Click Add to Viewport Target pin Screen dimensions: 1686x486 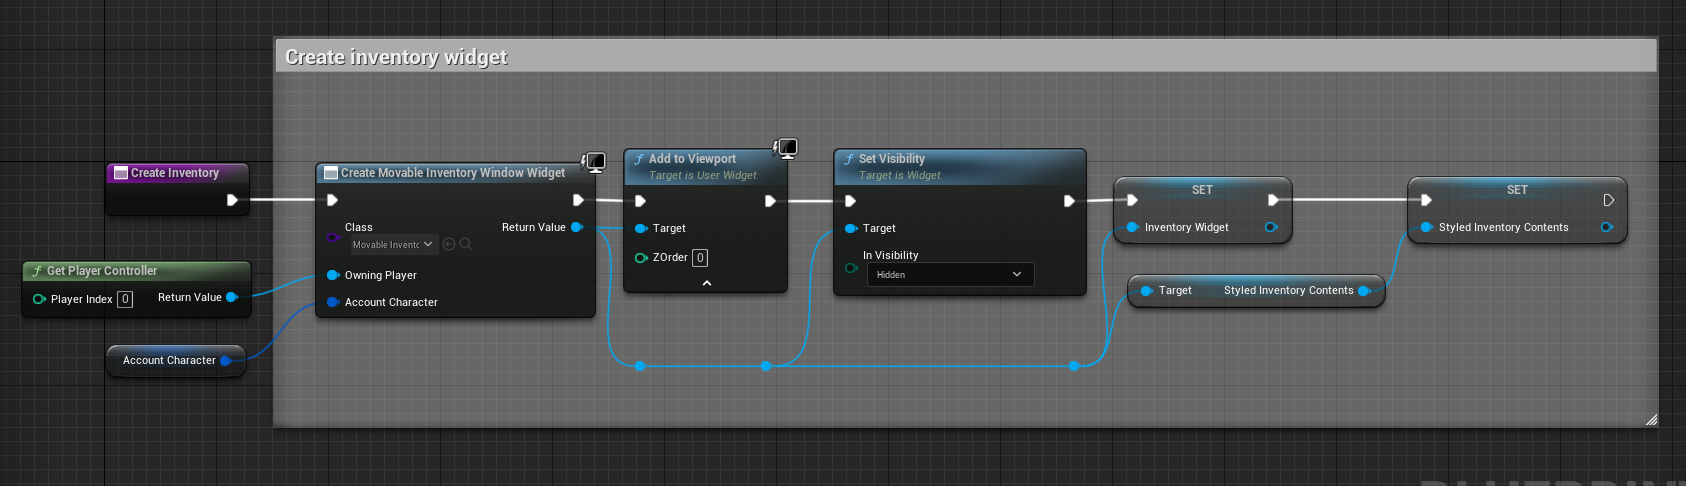[x=641, y=228]
